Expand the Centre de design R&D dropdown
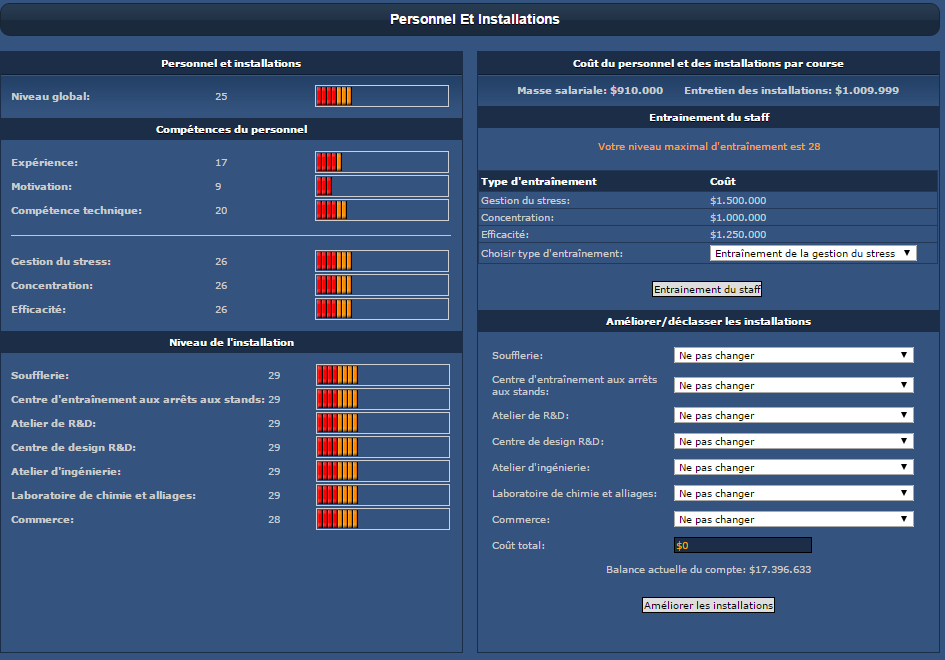The image size is (945, 660). [x=793, y=441]
